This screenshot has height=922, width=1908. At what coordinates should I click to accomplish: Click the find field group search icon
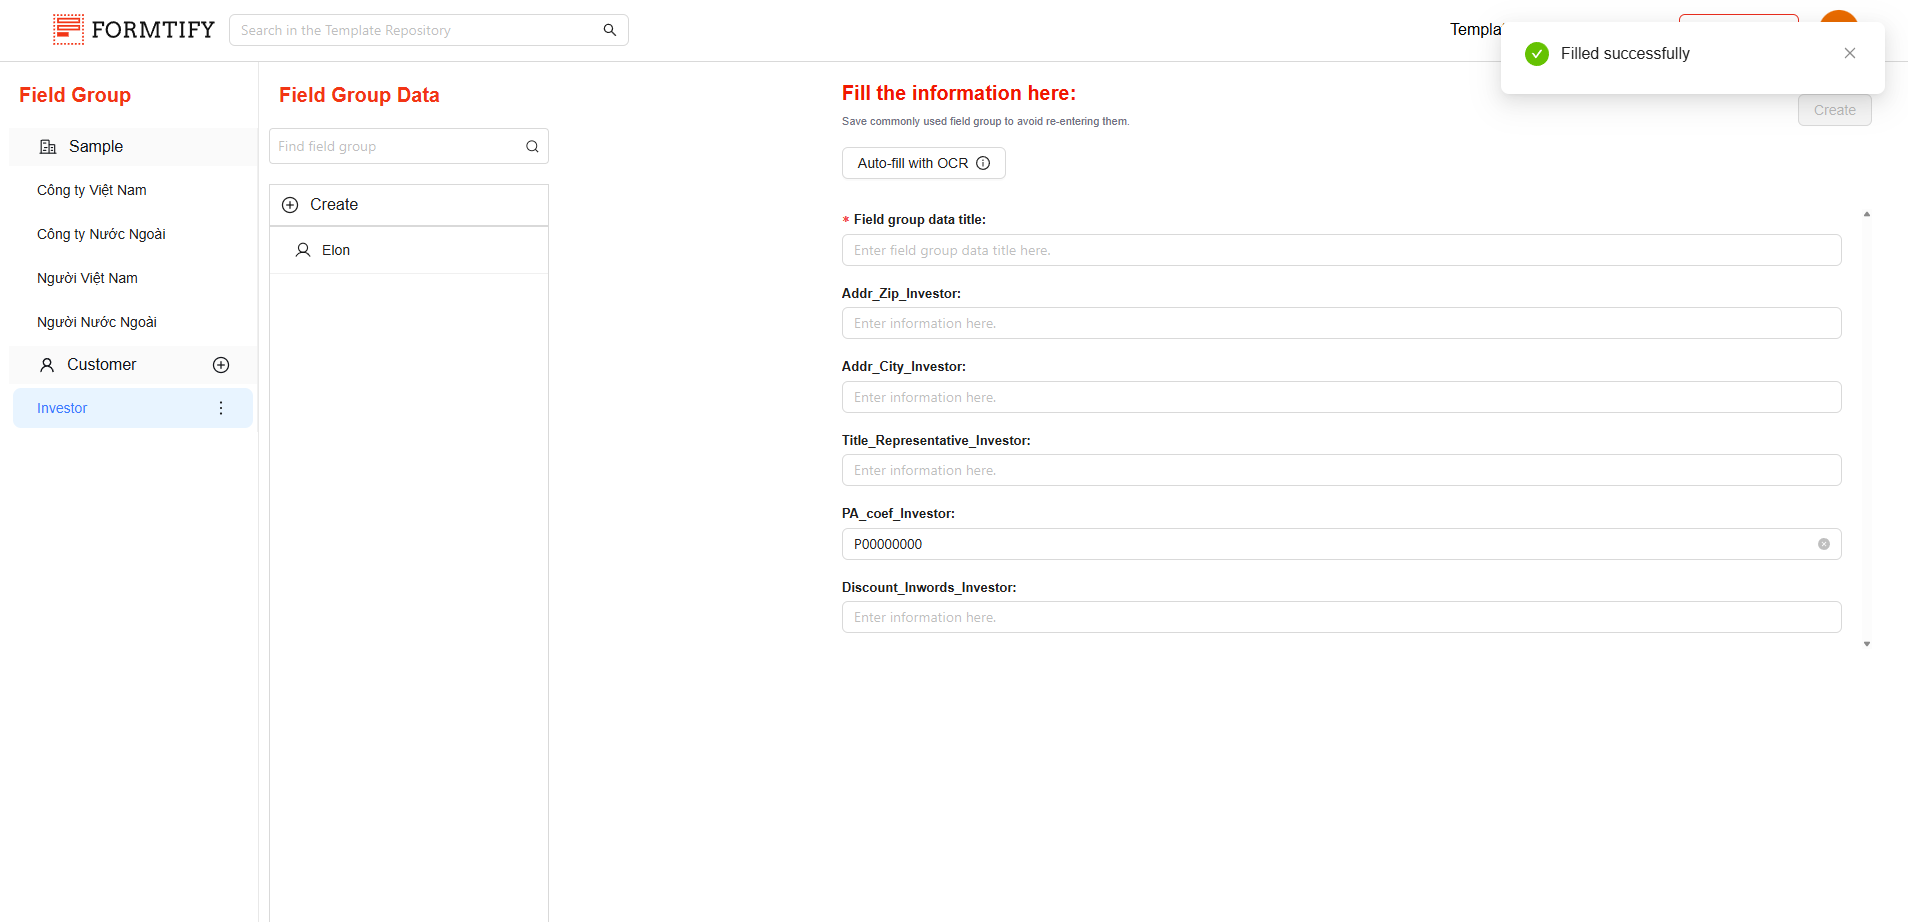click(x=532, y=147)
